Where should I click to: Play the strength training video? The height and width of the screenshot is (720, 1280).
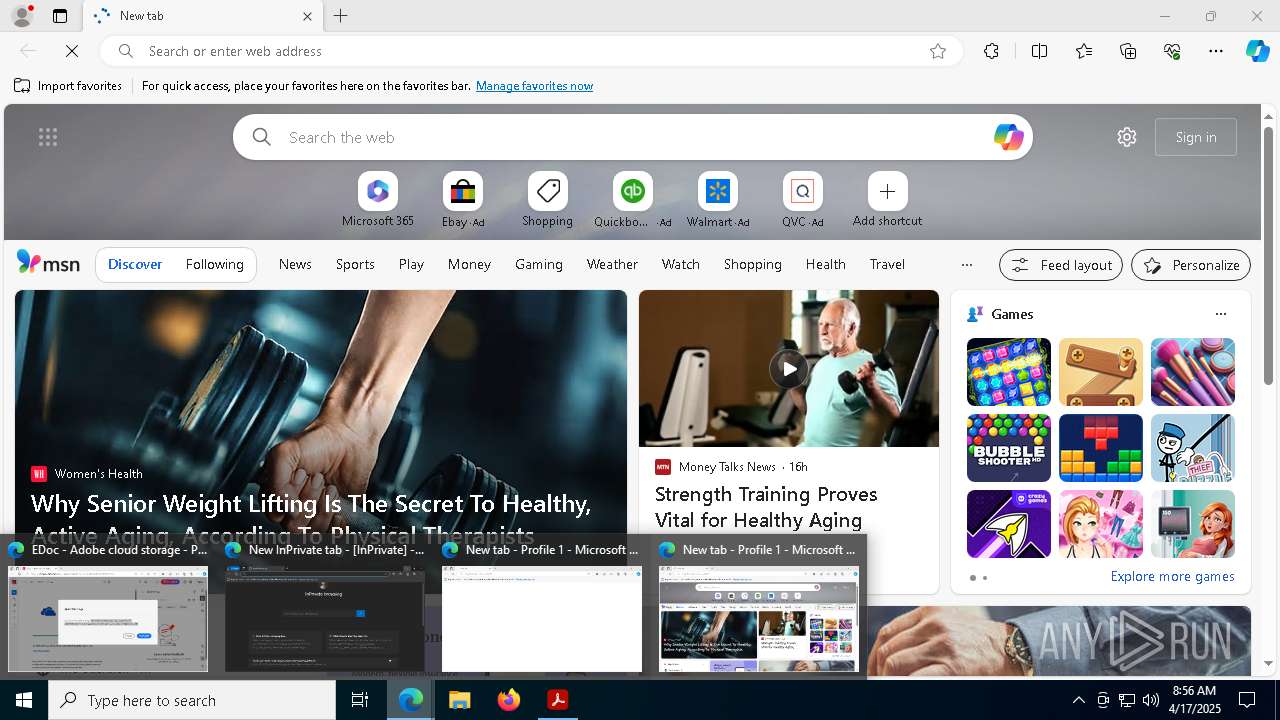pyautogui.click(x=788, y=368)
